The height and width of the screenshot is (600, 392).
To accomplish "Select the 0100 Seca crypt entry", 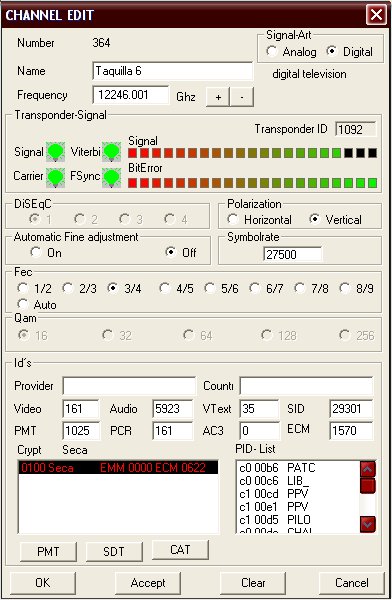I will (118, 468).
